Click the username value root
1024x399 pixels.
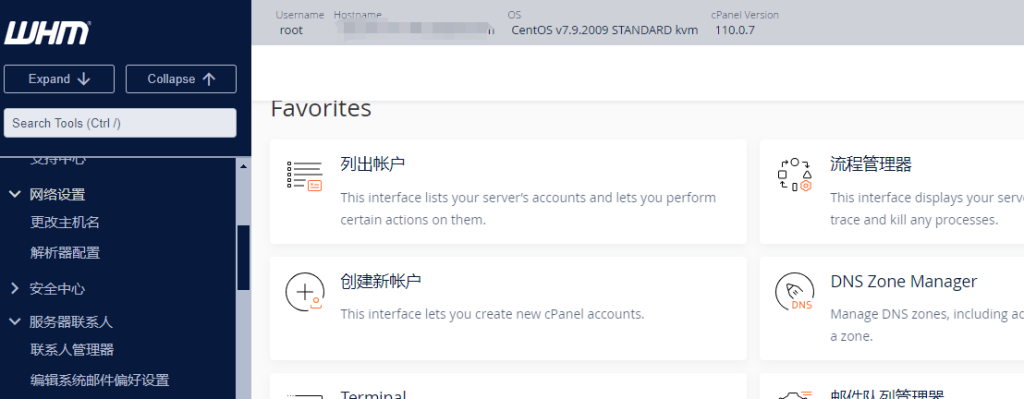(291, 30)
